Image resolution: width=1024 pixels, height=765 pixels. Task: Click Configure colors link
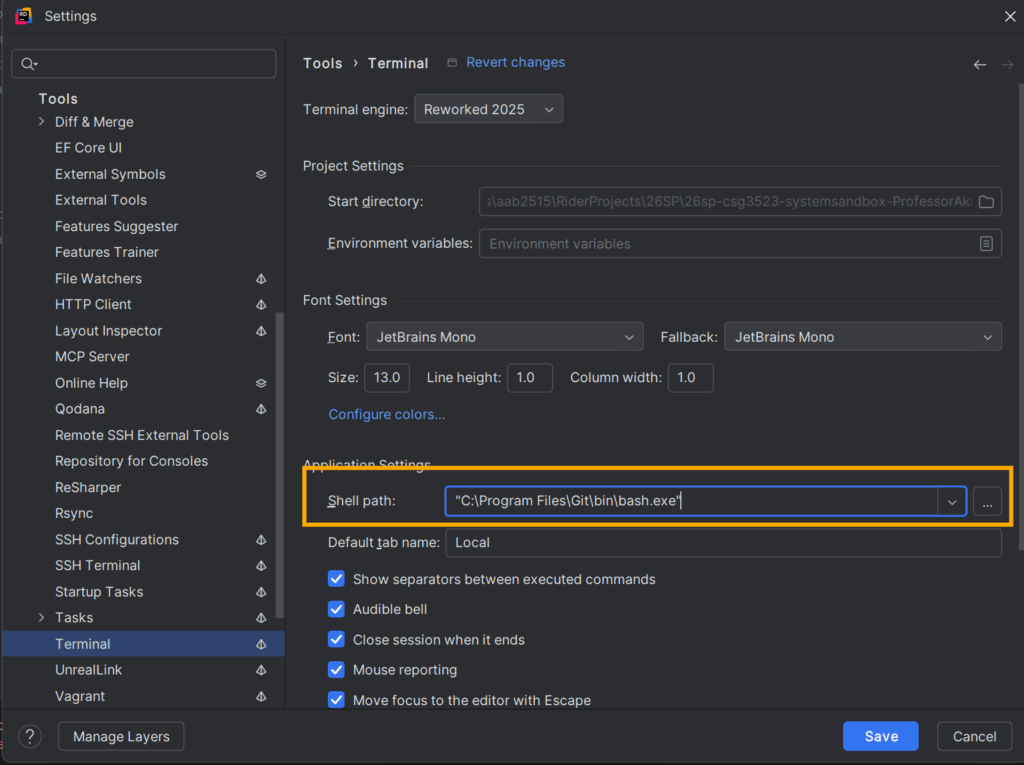pos(387,414)
